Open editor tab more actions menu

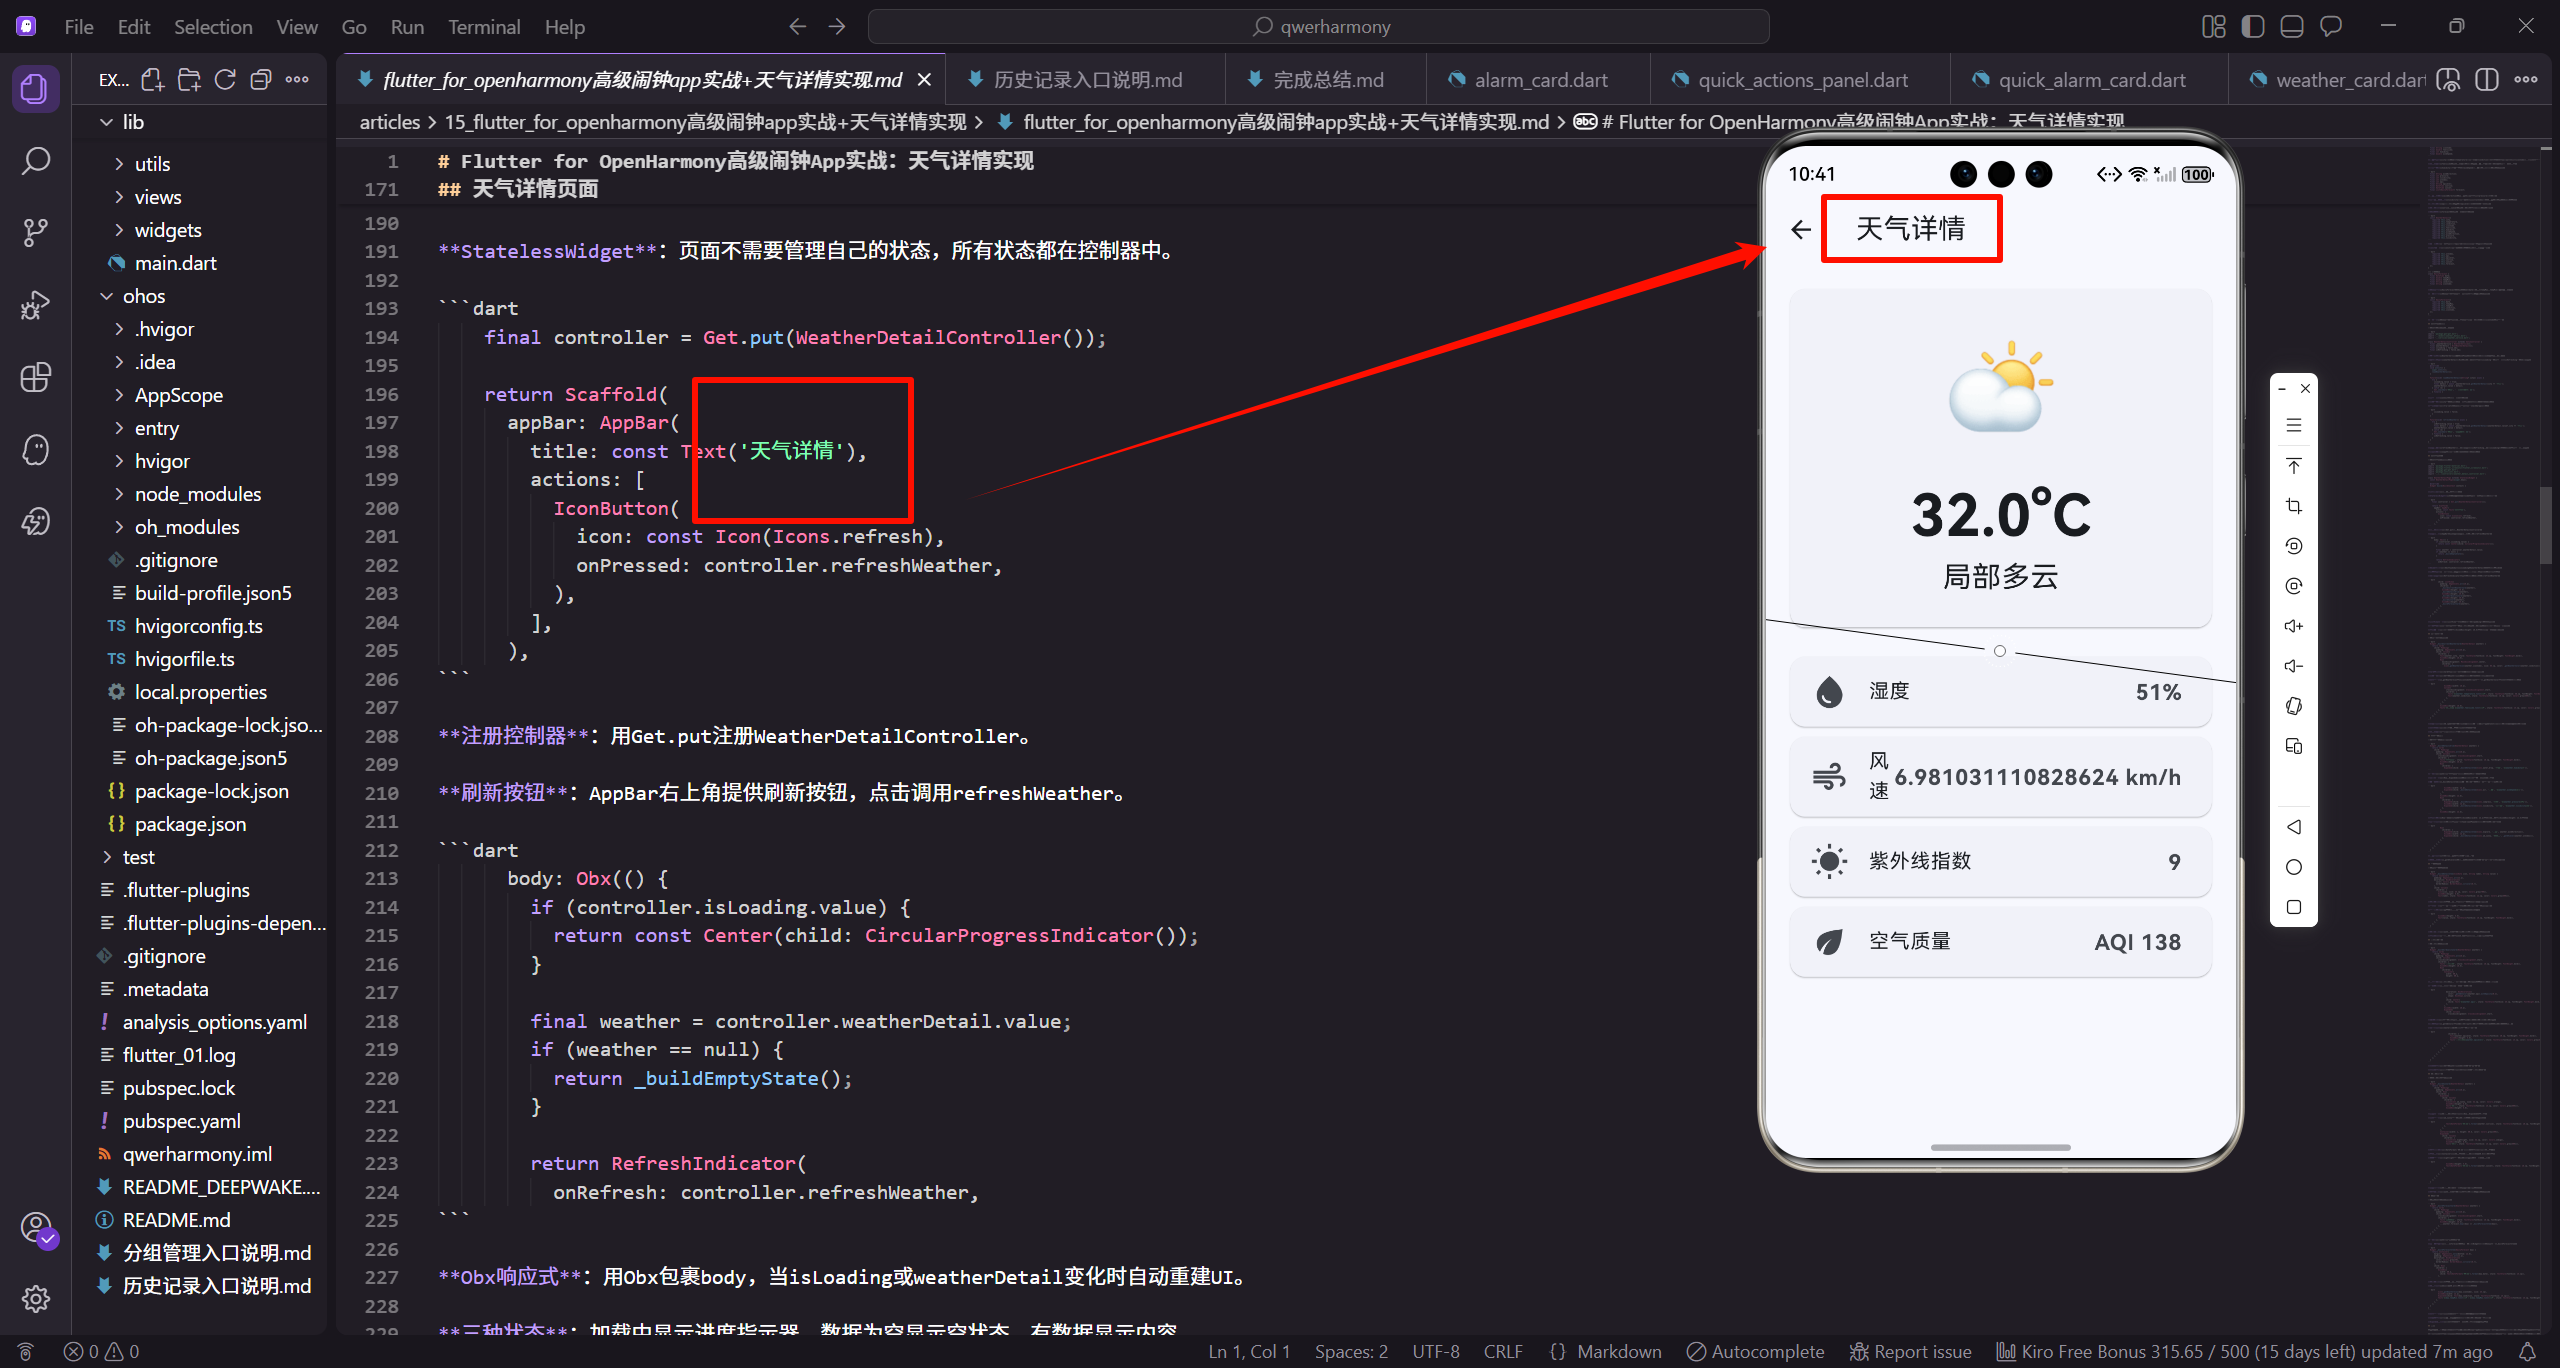point(2526,80)
